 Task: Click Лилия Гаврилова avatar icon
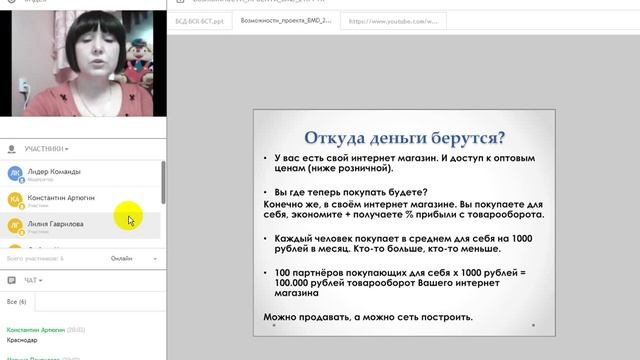point(15,226)
